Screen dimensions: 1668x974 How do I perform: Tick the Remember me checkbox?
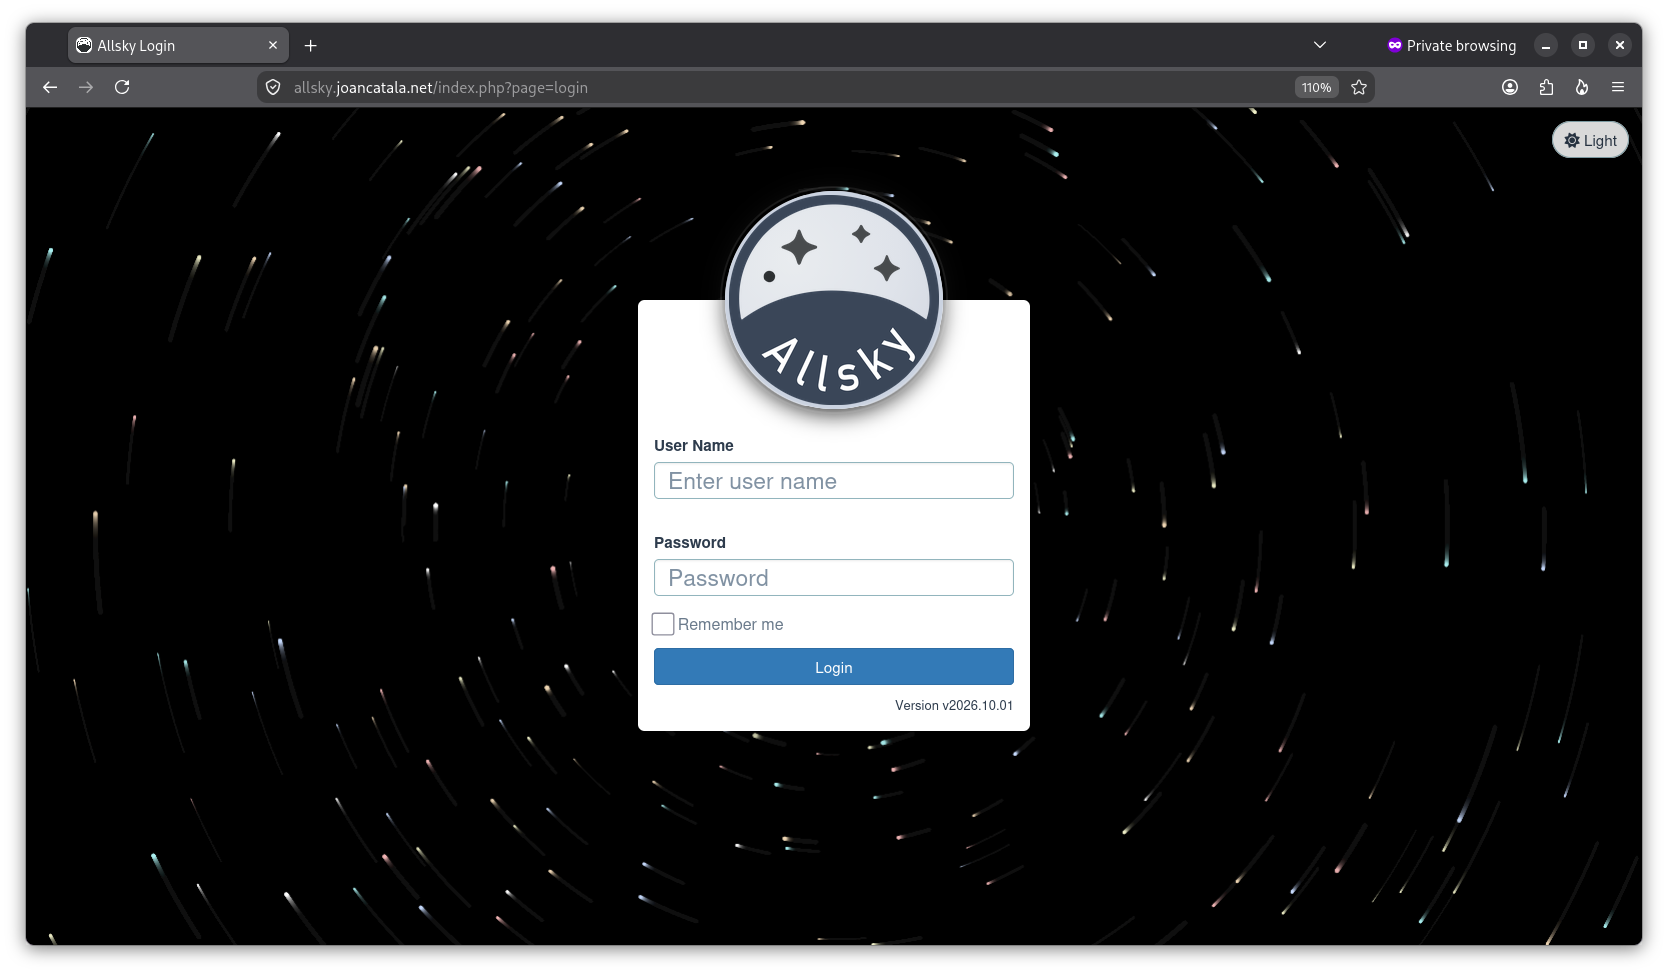(663, 624)
